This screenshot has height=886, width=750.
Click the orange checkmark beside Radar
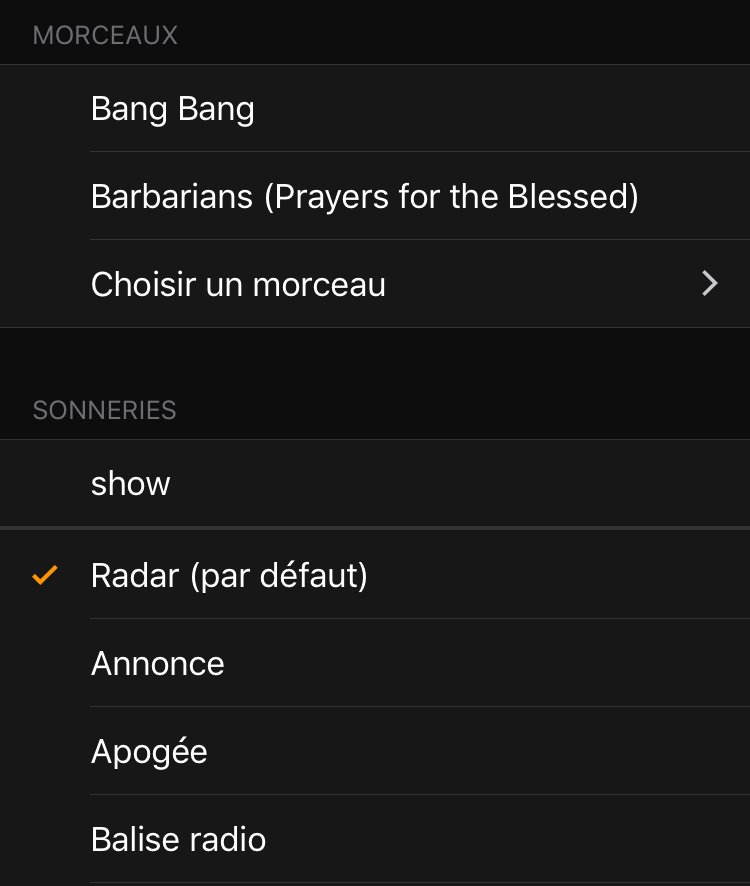(x=45, y=576)
